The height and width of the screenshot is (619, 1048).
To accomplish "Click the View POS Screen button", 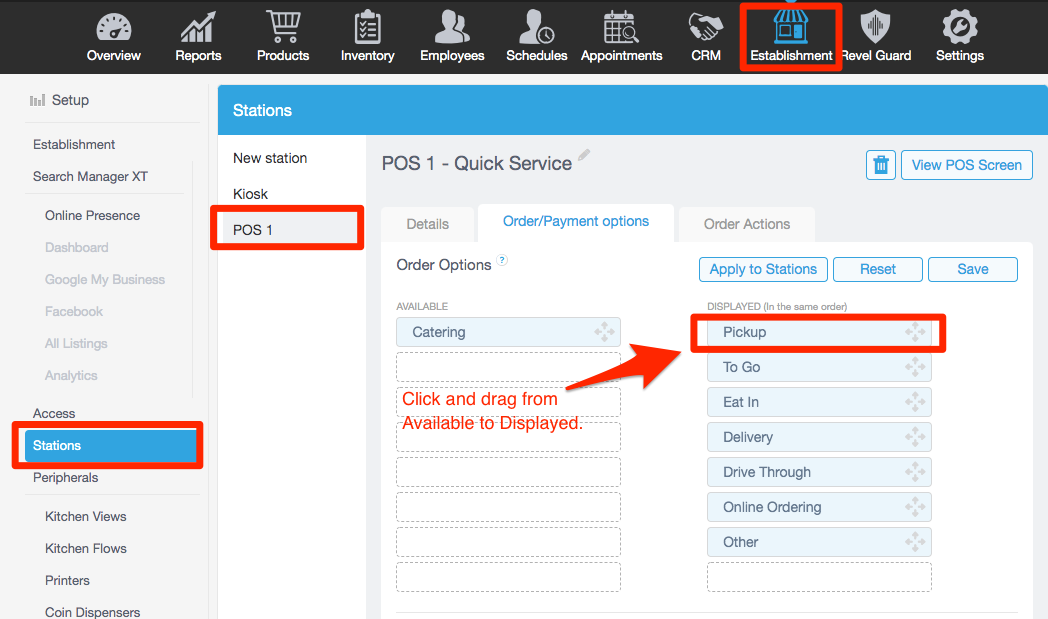I will 966,165.
